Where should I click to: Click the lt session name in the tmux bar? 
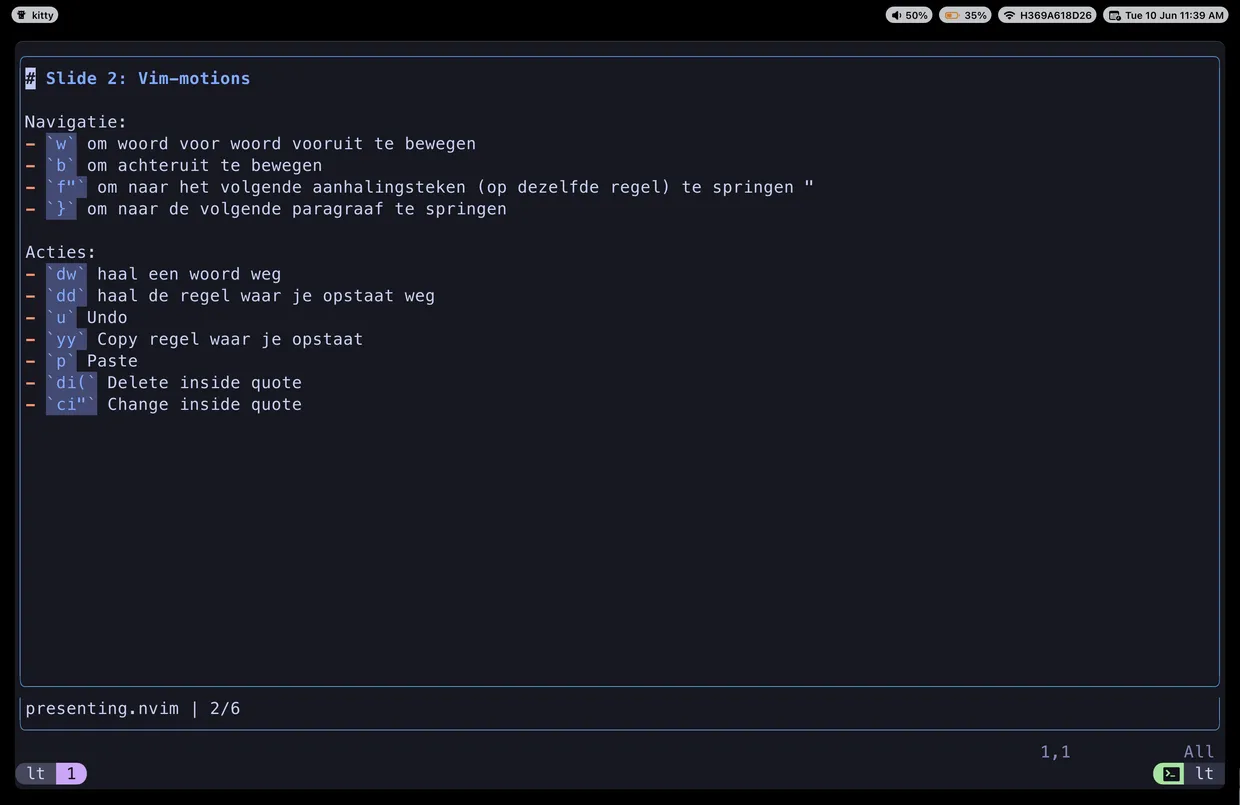pyautogui.click(x=35, y=773)
